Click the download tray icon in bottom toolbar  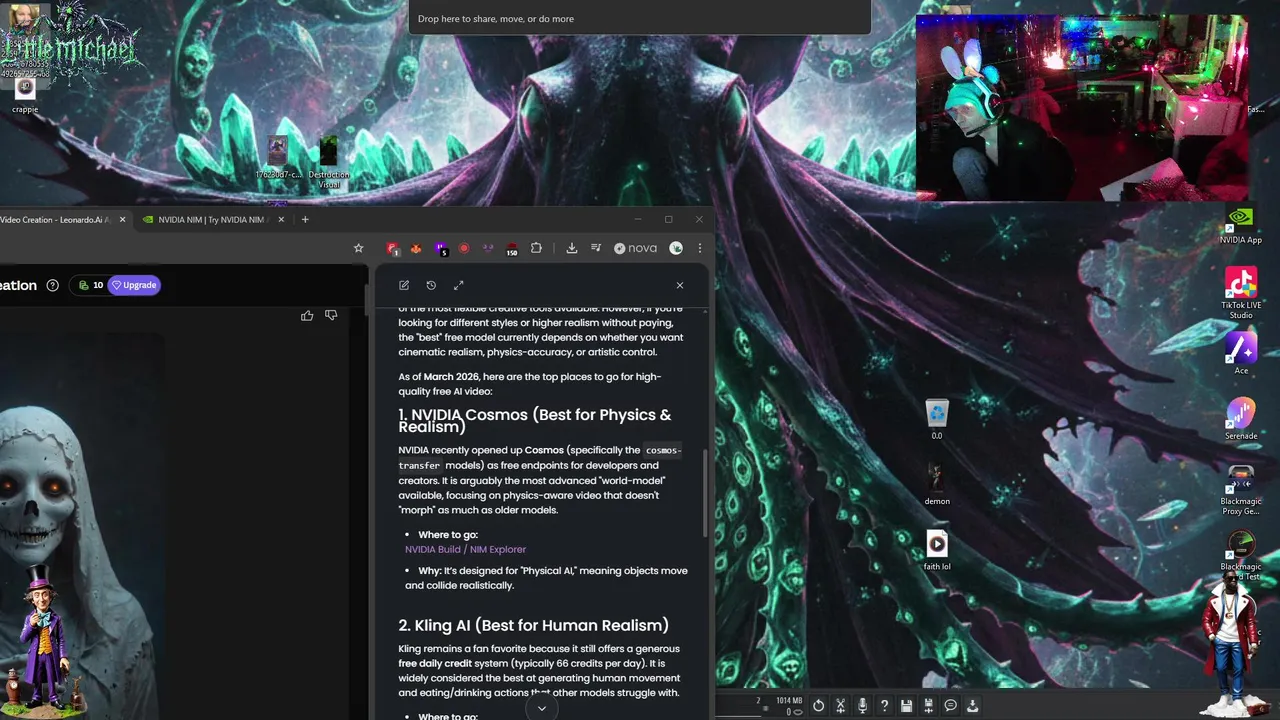972,705
